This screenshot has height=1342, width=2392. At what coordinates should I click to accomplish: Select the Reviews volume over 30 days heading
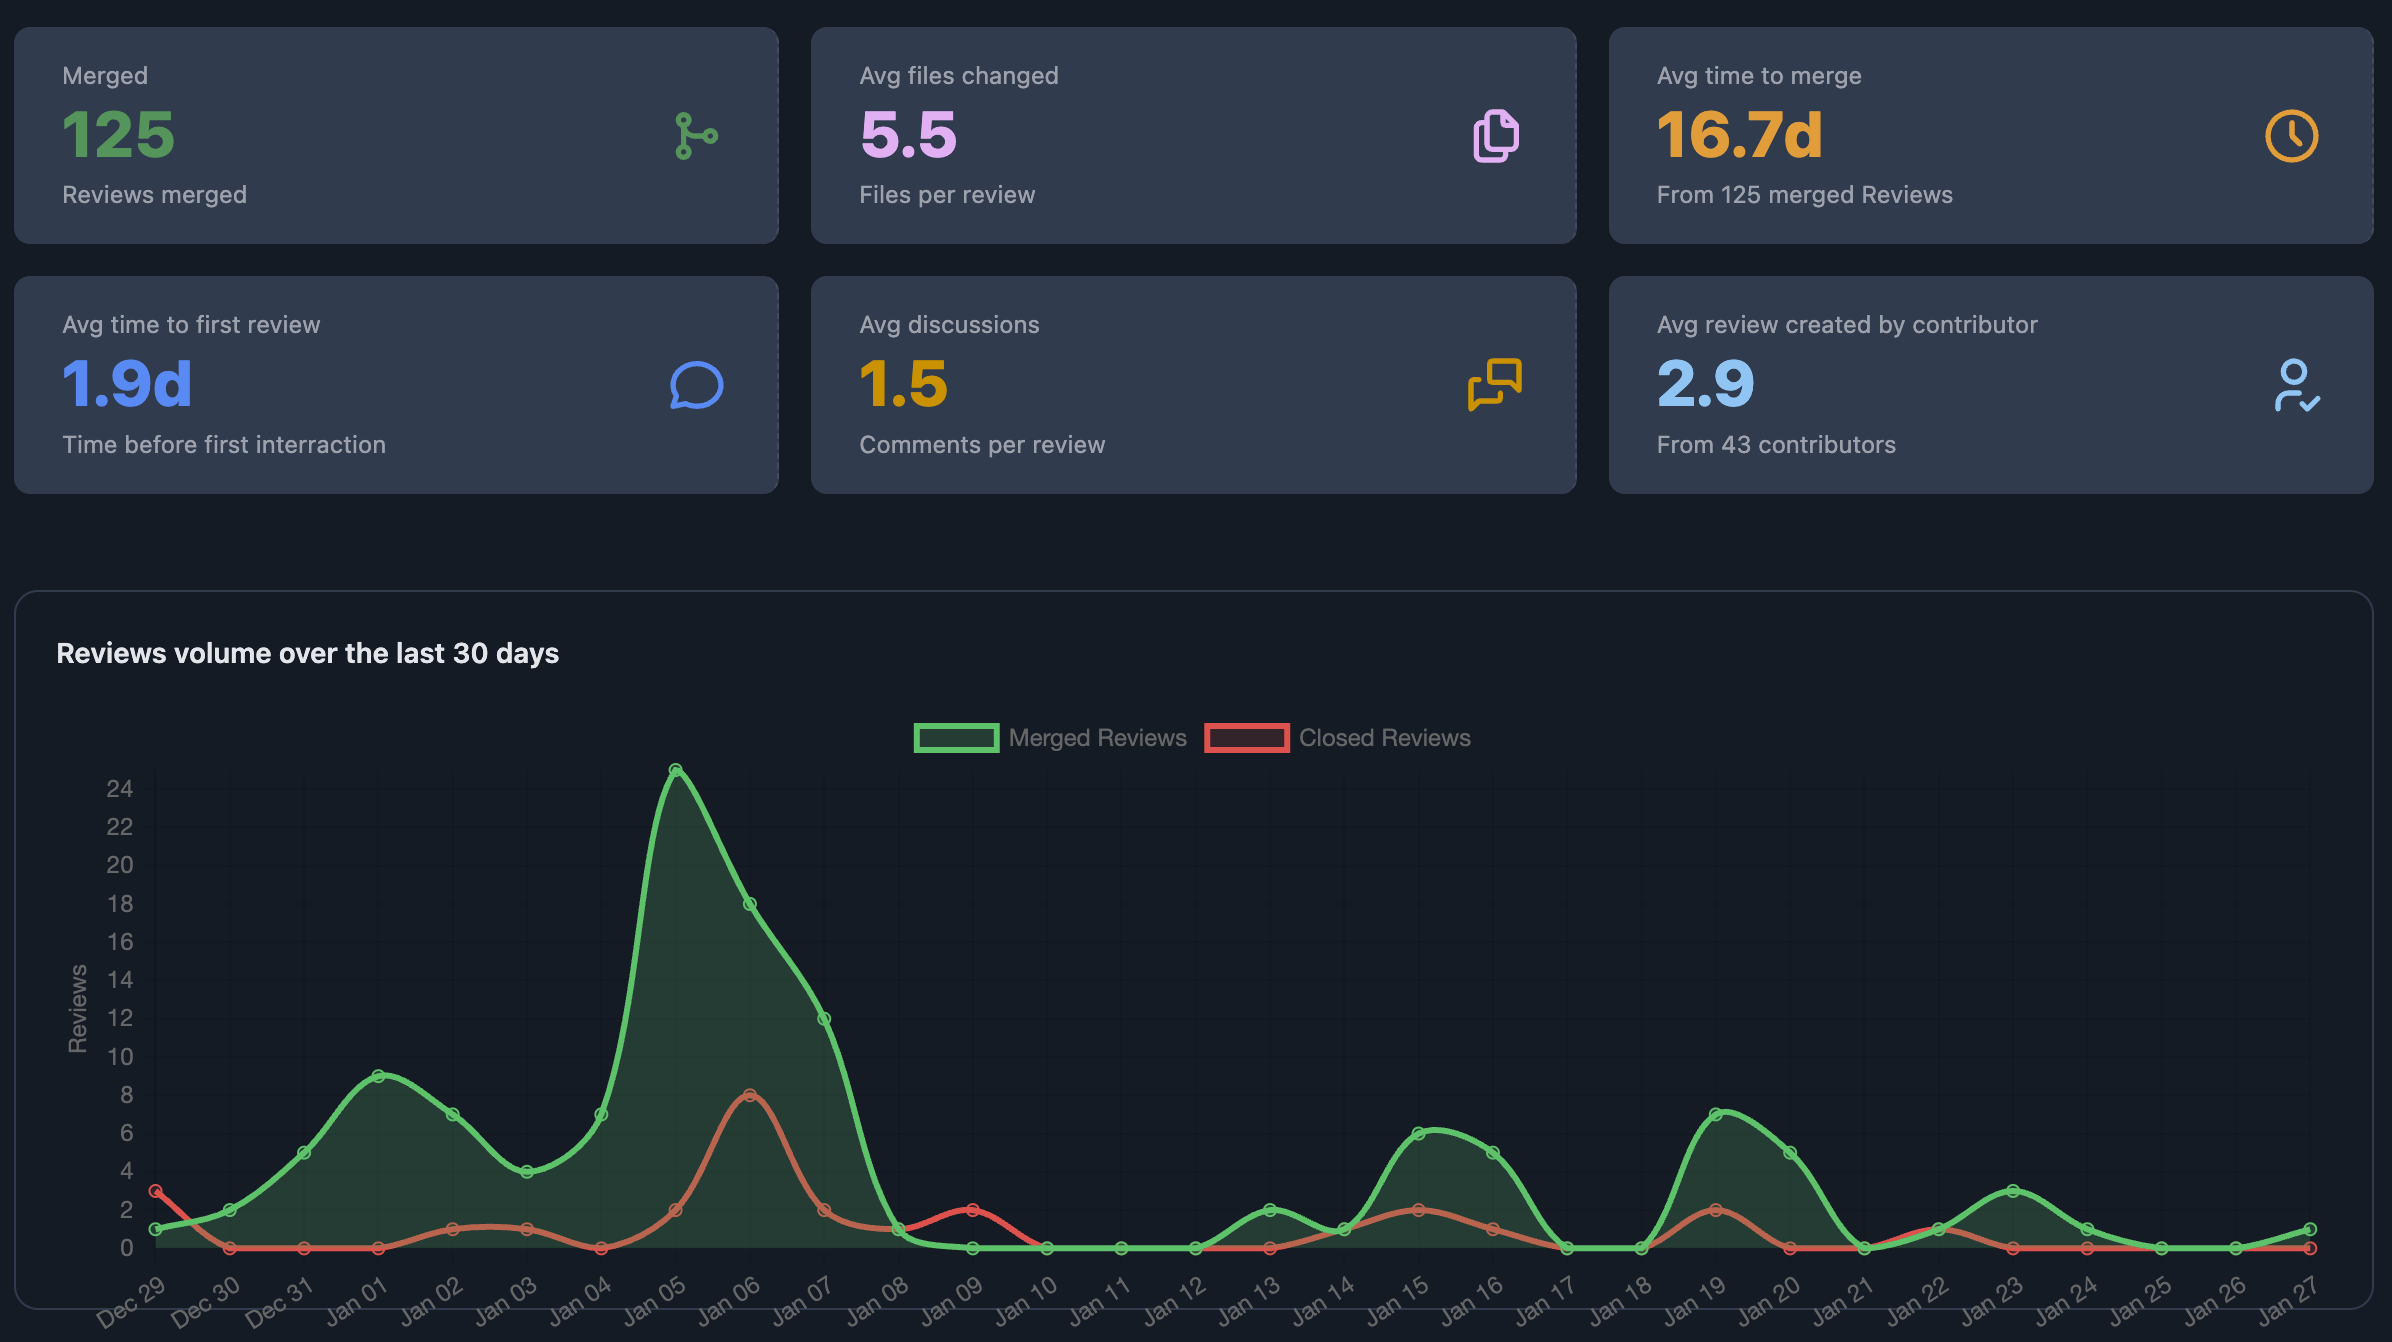click(x=308, y=653)
